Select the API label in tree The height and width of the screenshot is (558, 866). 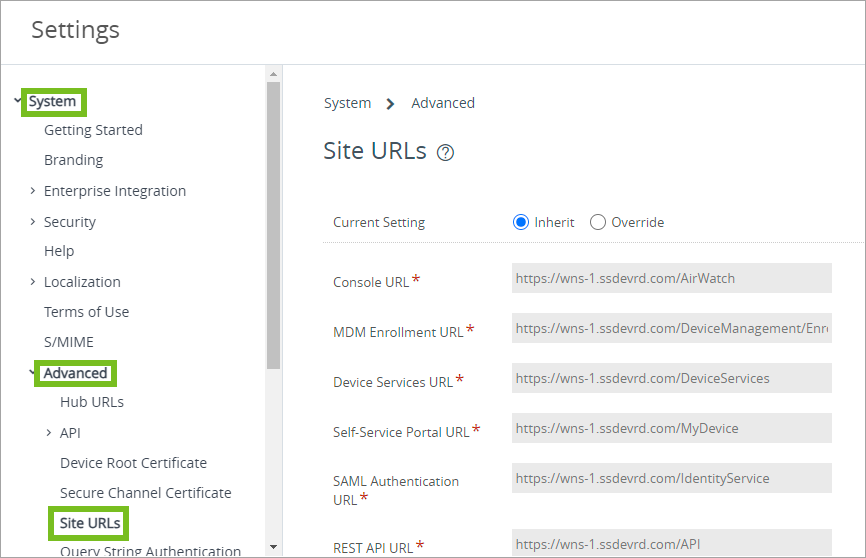70,433
